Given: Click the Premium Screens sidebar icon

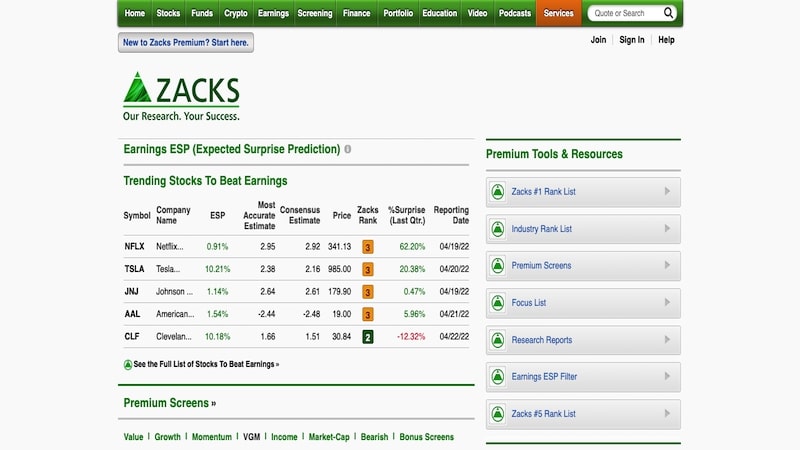Looking at the screenshot, I should [x=497, y=266].
